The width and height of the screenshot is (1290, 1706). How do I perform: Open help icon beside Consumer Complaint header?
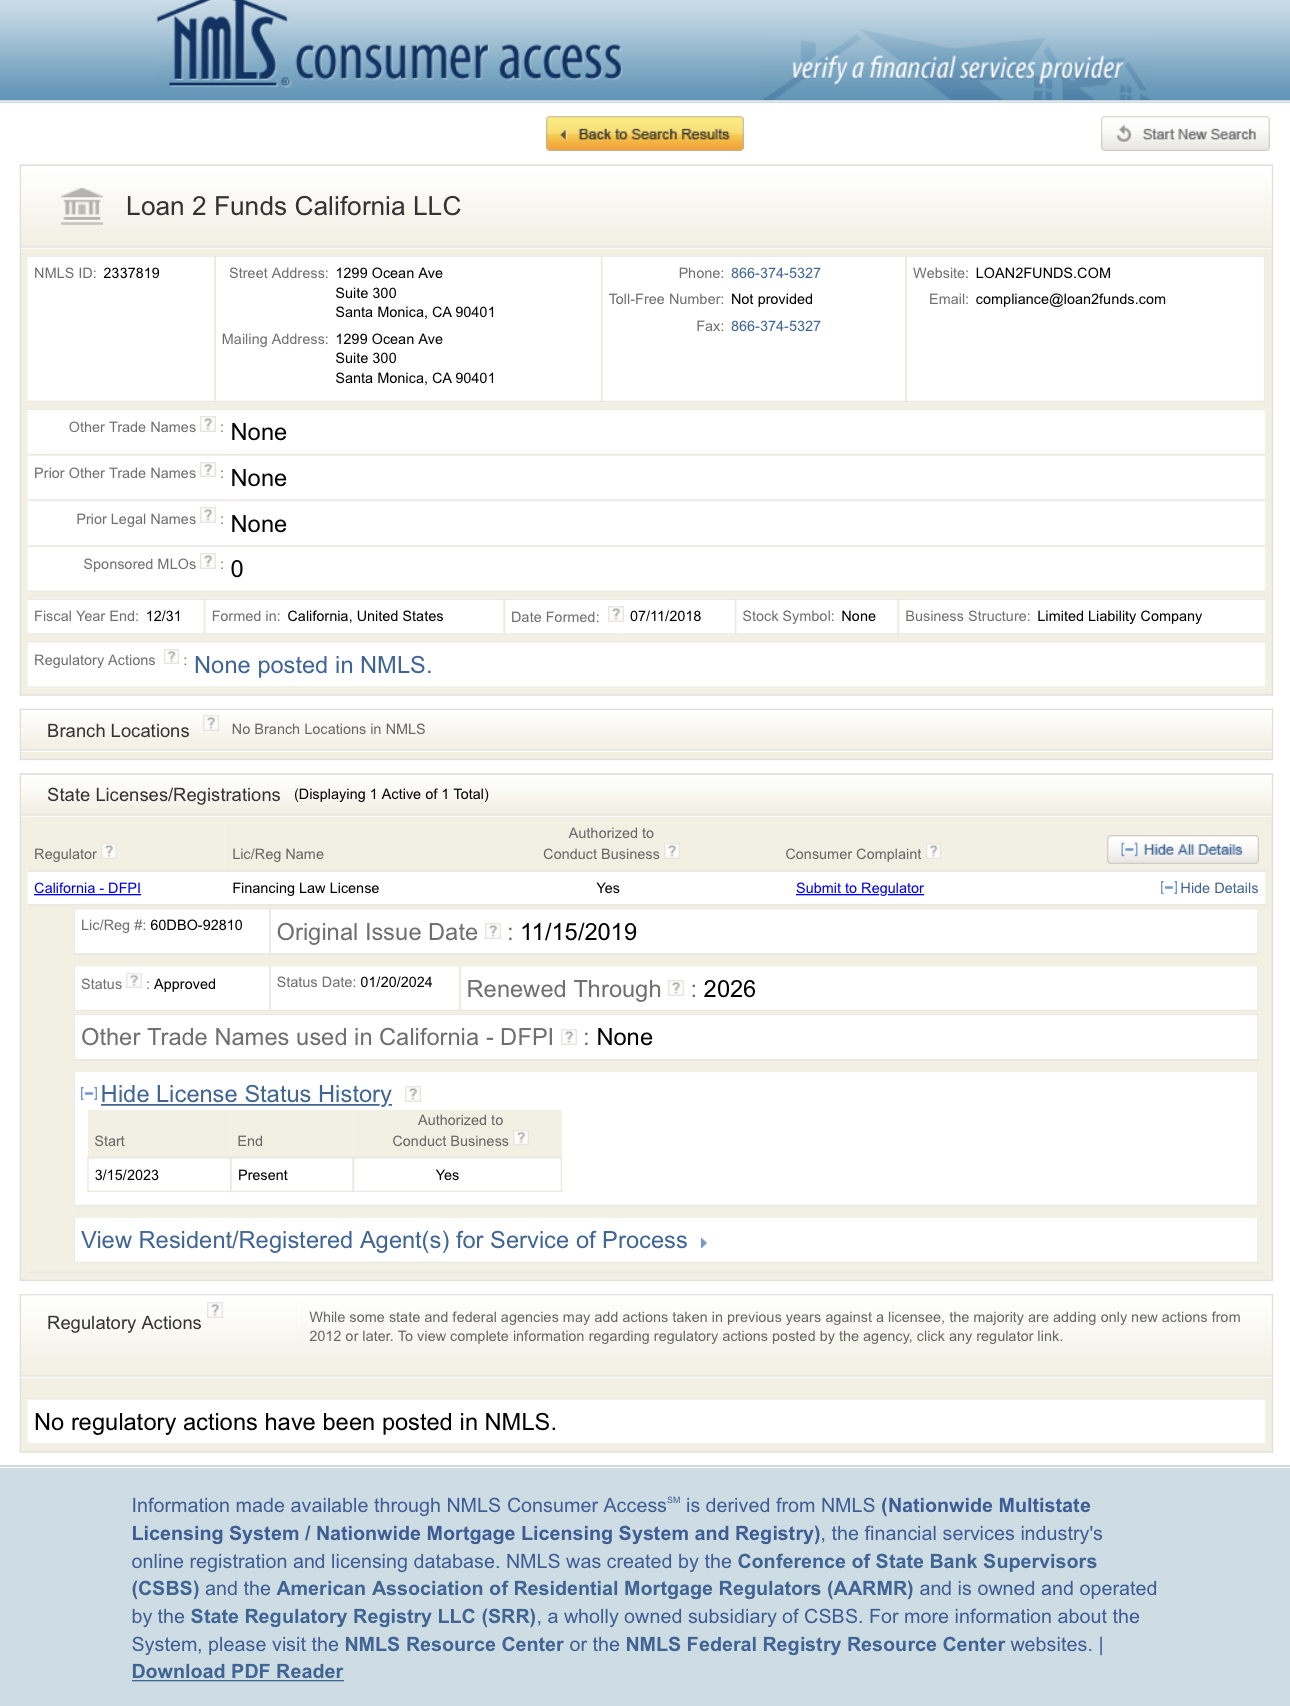click(933, 851)
